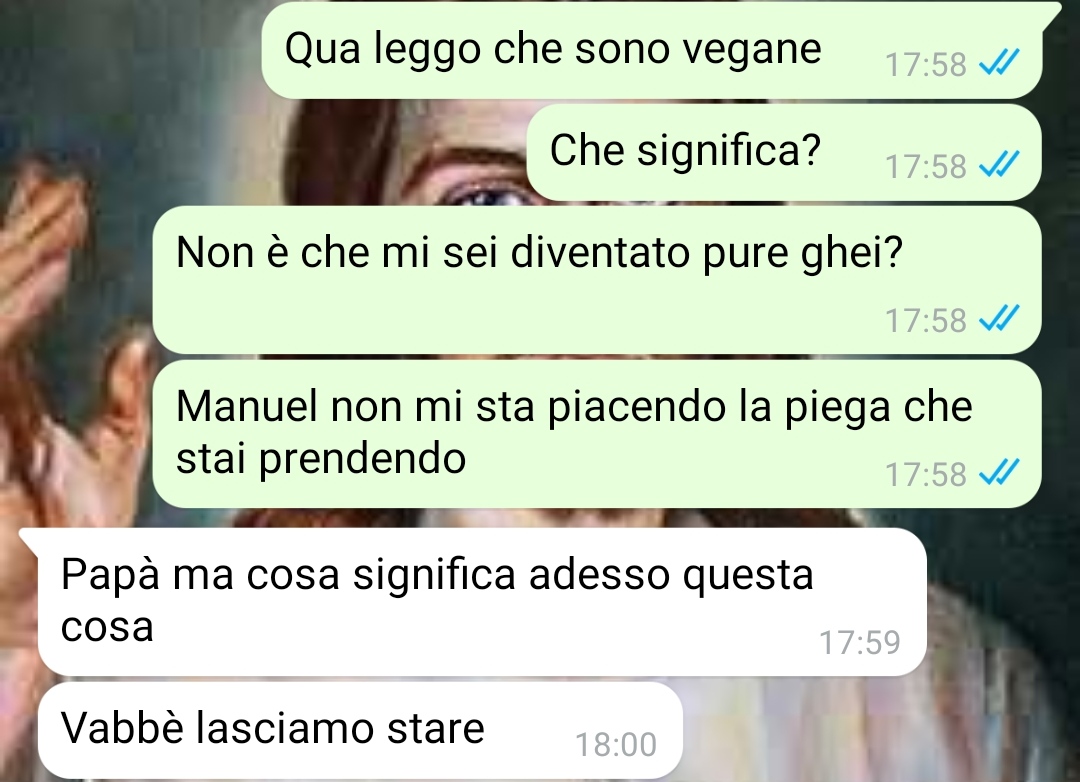1080x782 pixels.
Task: Select the 'Qua leggo che sono vegane' message bubble
Action: pos(652,50)
